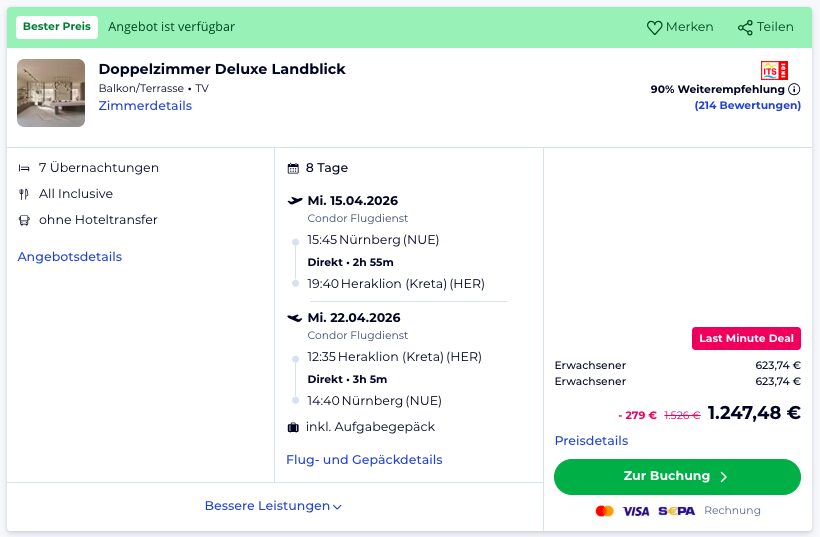This screenshot has width=820, height=537.
Task: Click the text "15:45 Nürnberg (NUE)"
Action: click(x=373, y=240)
